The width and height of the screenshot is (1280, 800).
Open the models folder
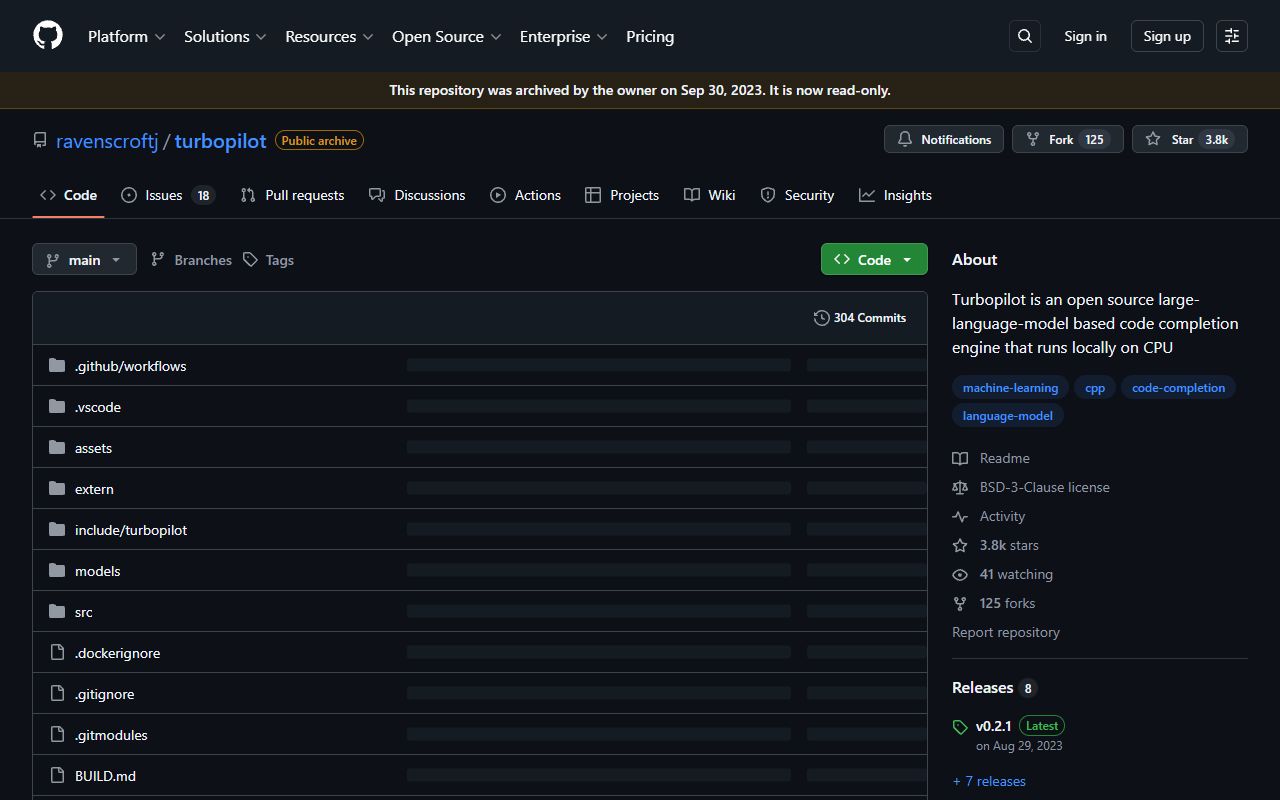[x=97, y=570]
